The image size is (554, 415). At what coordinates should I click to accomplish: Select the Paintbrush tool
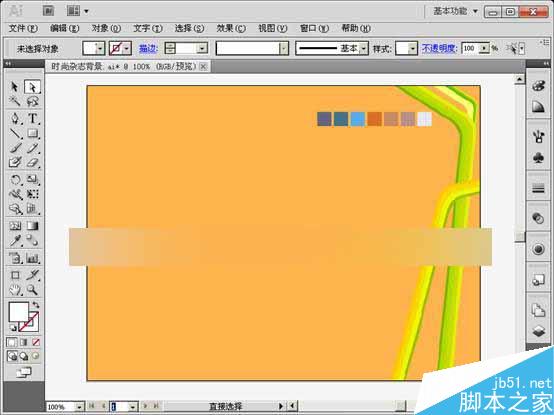pos(15,148)
